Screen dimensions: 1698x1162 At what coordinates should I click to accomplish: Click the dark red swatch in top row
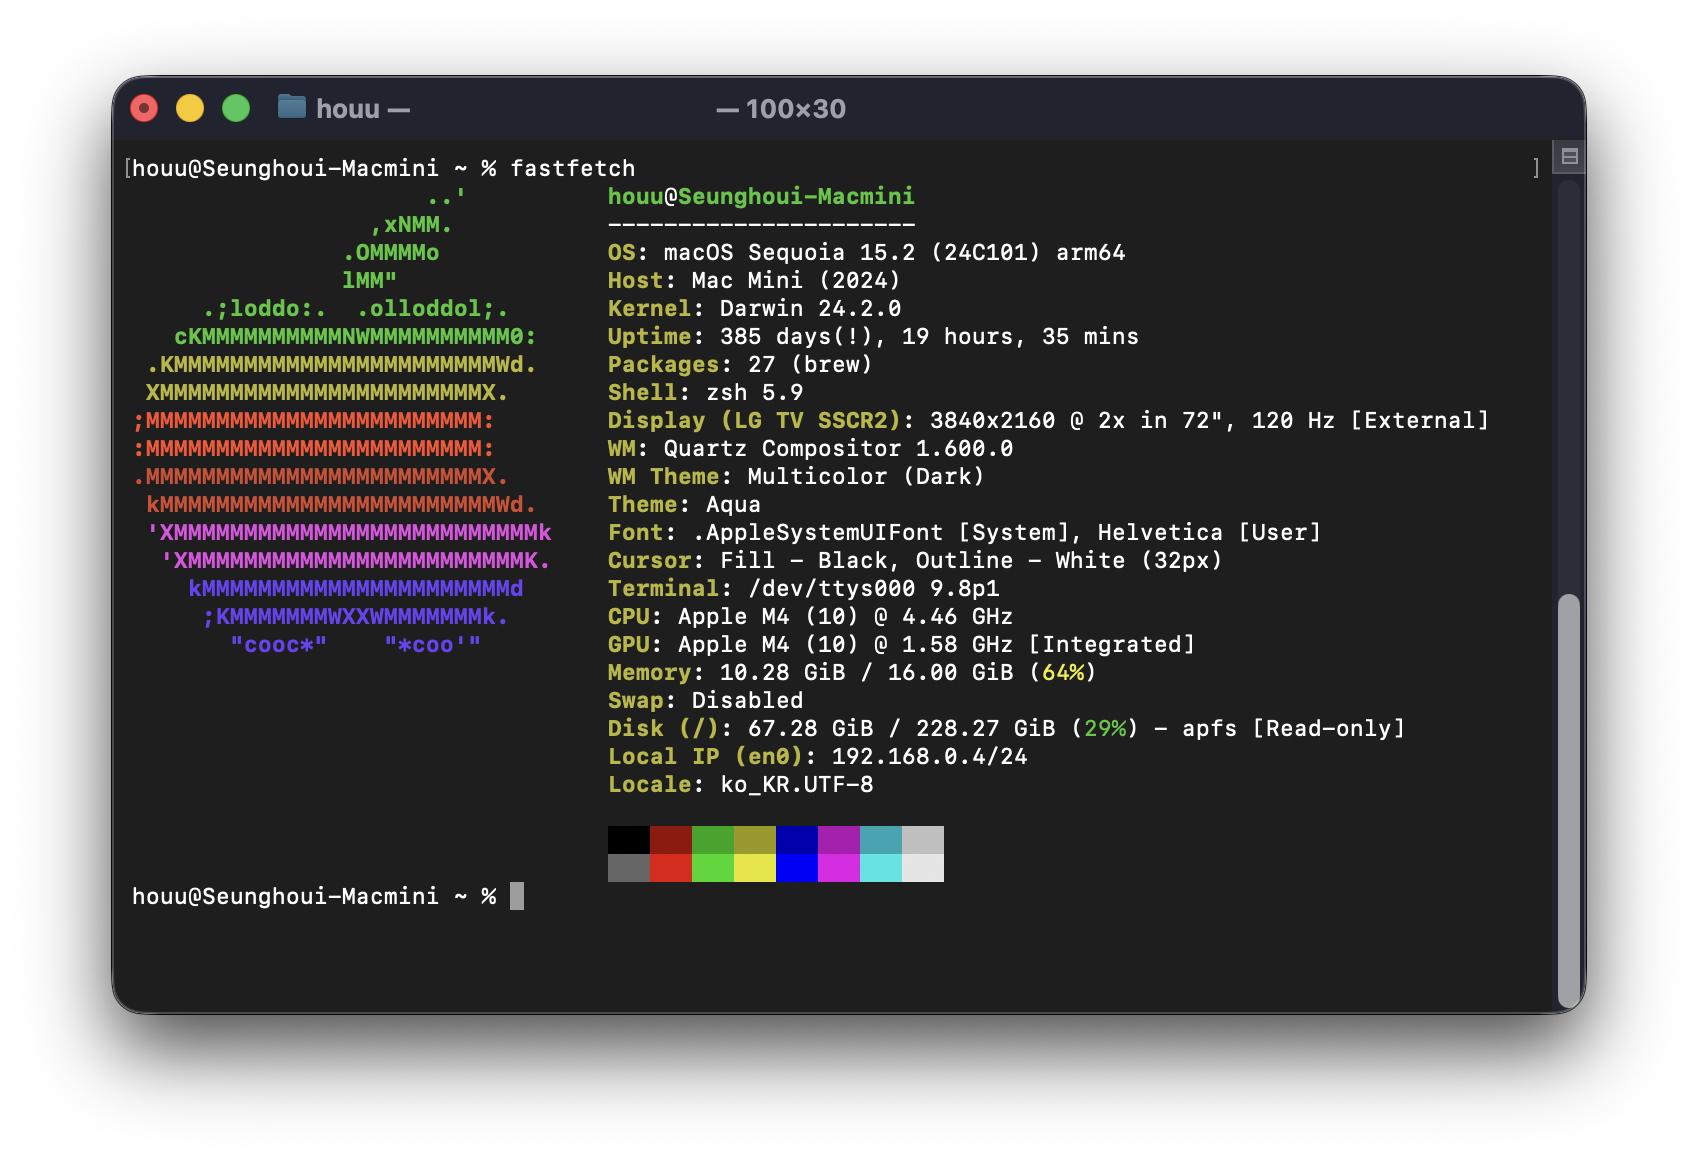(670, 840)
